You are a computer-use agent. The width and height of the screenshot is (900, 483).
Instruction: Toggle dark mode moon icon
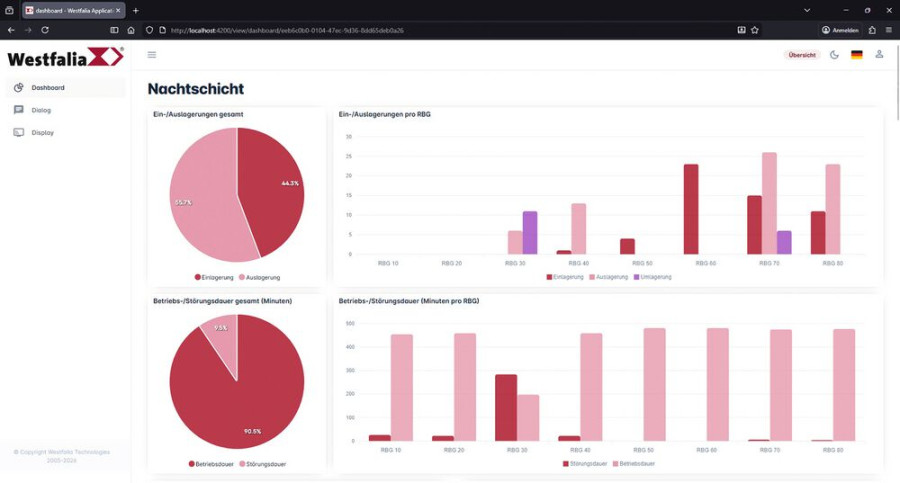(x=835, y=55)
